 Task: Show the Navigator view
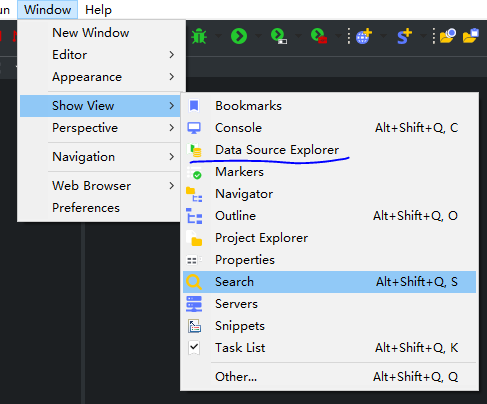[329, 194]
